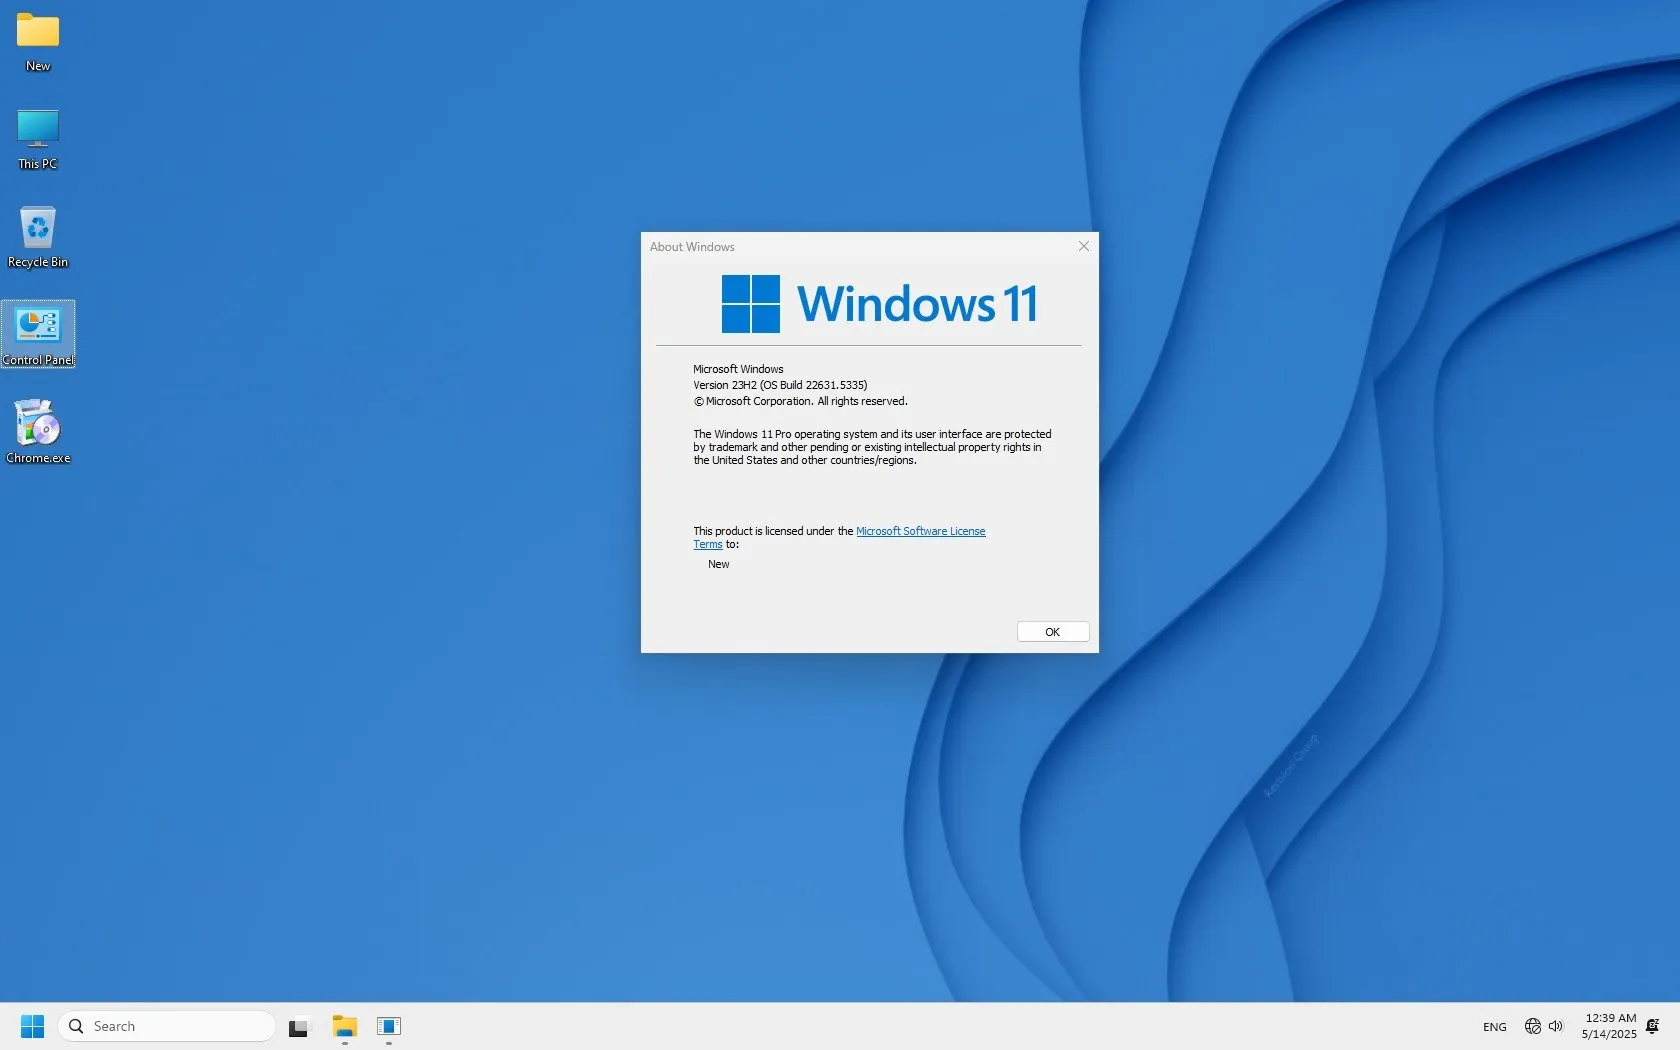Click the running app icon on the taskbar
Viewport: 1680px width, 1050px height.
(x=388, y=1026)
